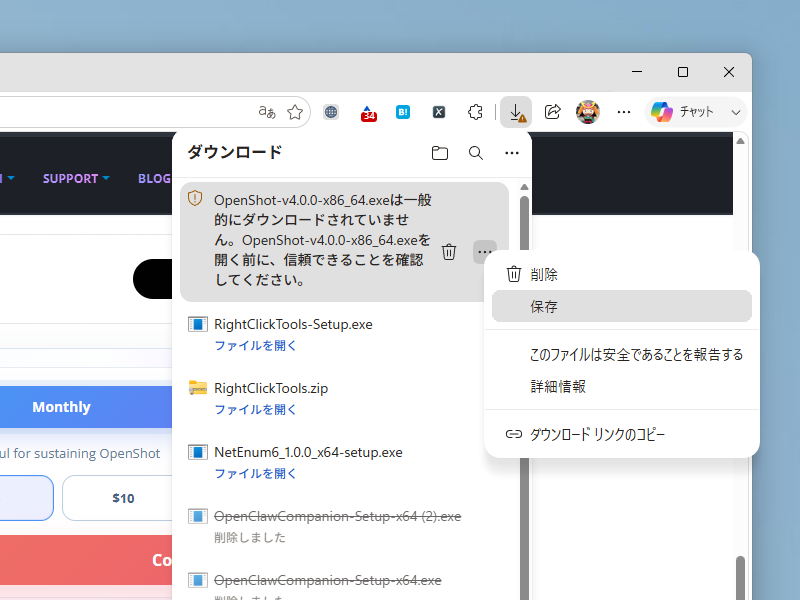800x600 pixels.
Task: Toggle the downloads toolbar button
Action: (516, 112)
